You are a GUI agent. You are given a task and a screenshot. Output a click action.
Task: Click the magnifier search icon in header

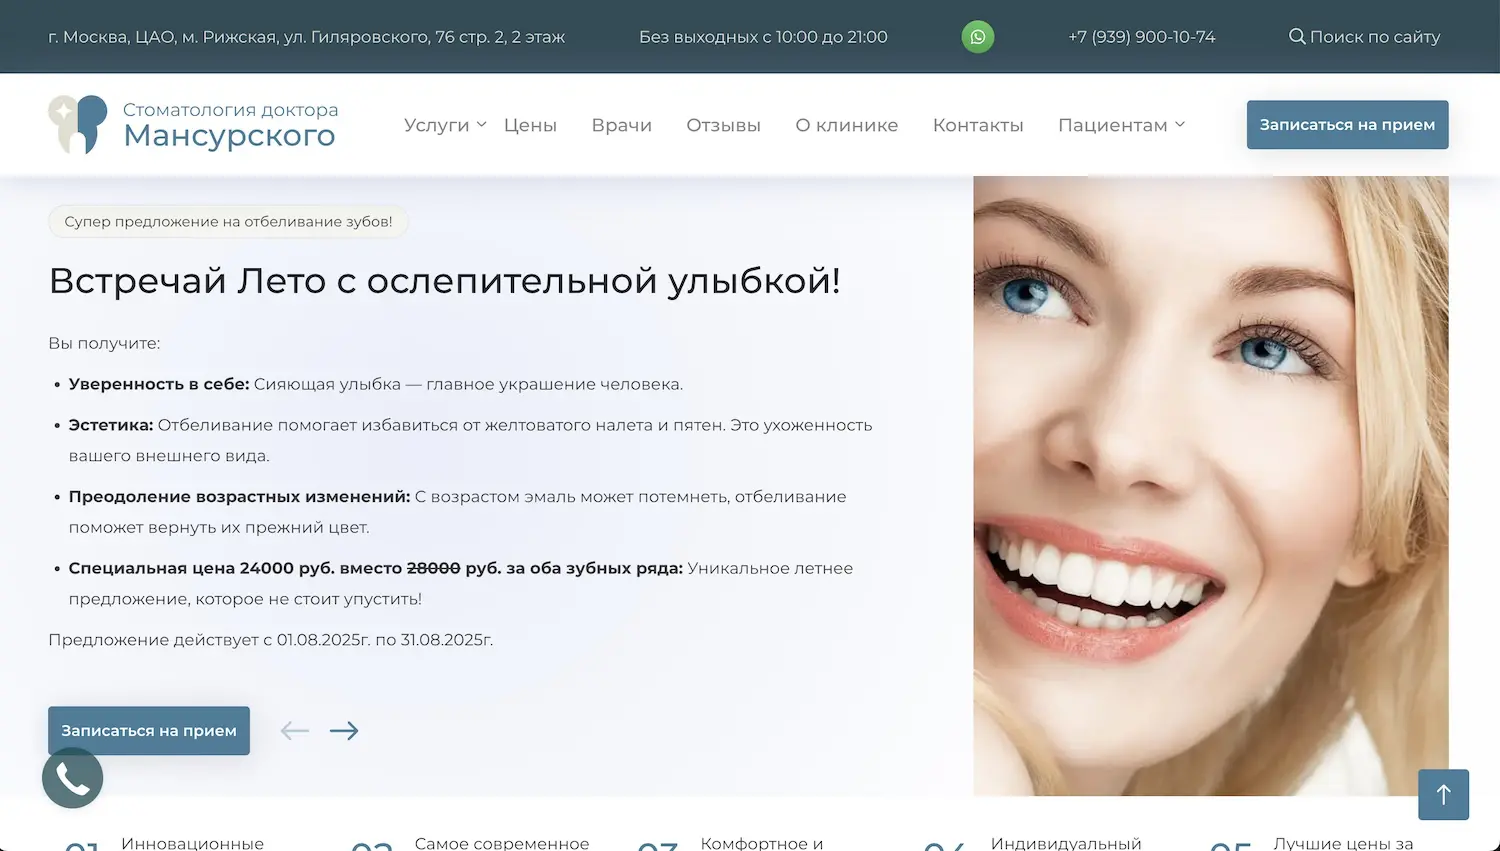[x=1297, y=37]
